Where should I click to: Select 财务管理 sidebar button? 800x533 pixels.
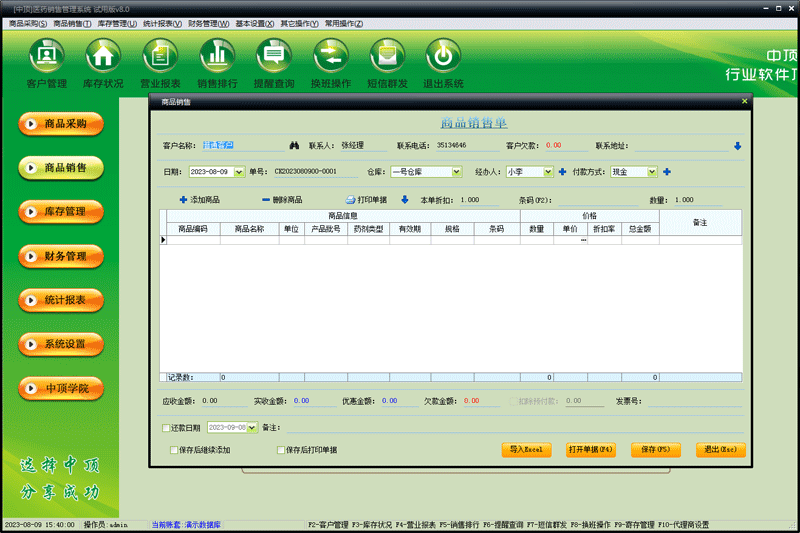coord(61,256)
